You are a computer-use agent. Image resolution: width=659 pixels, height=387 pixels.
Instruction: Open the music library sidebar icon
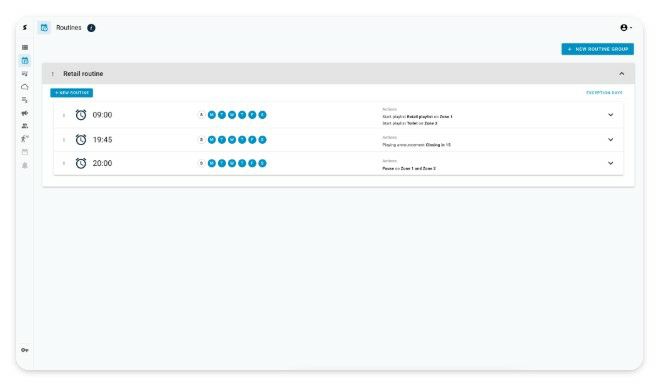[25, 74]
